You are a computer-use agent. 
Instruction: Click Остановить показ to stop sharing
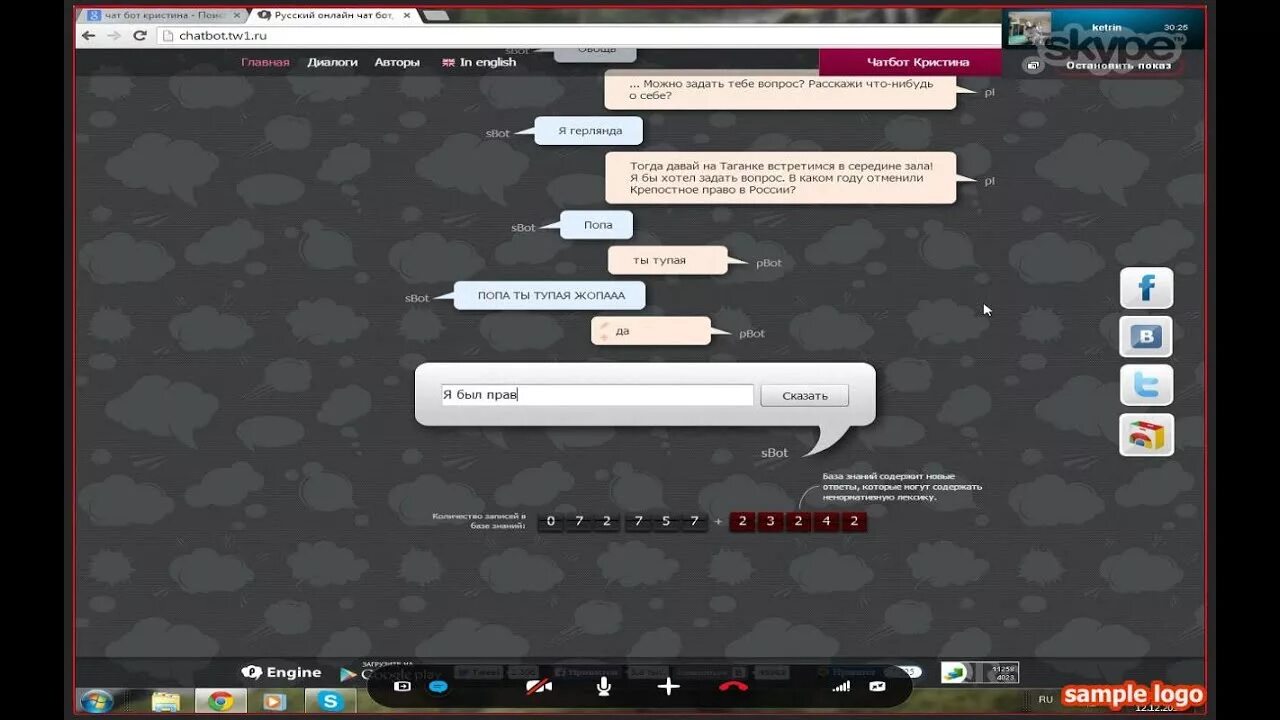[1118, 66]
